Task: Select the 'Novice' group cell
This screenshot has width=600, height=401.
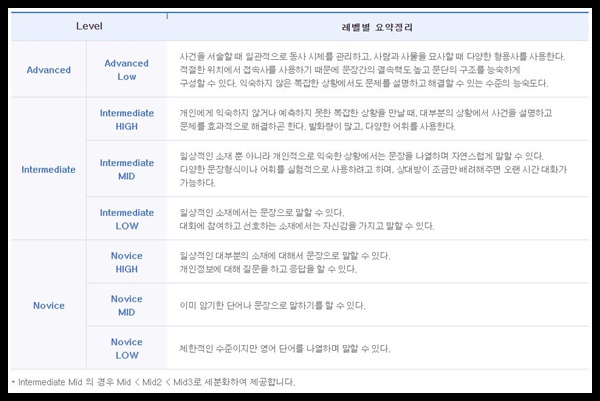Action: pyautogui.click(x=49, y=305)
